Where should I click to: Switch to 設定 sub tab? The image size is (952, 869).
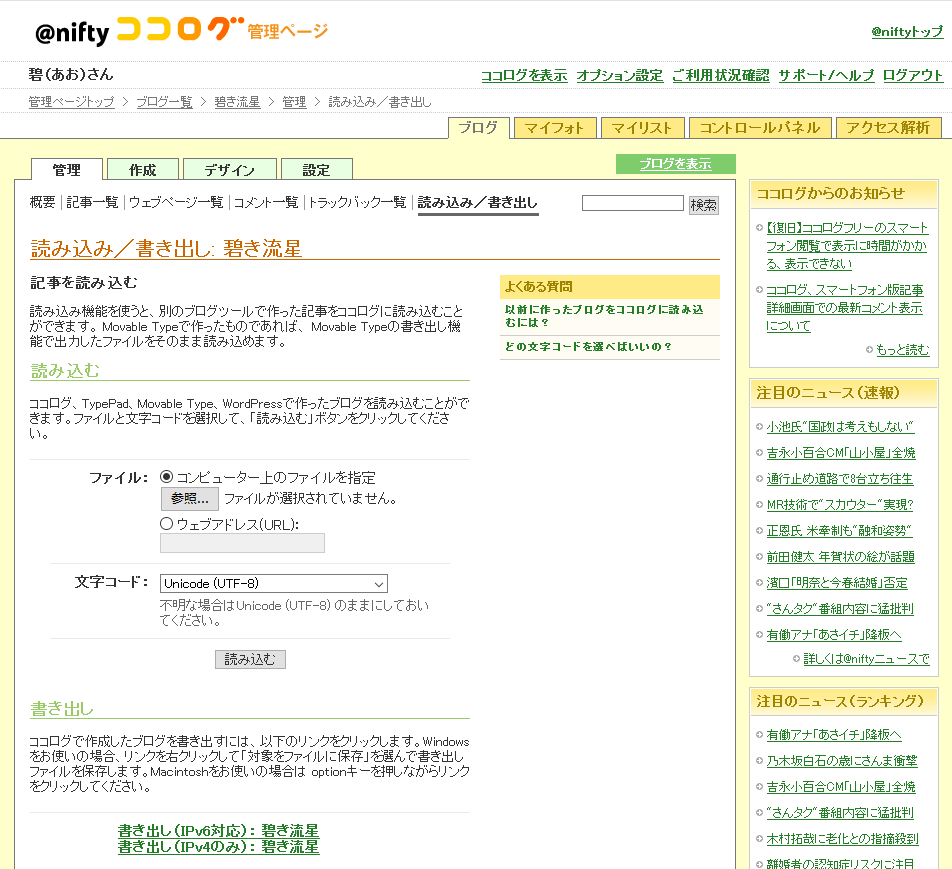point(316,169)
